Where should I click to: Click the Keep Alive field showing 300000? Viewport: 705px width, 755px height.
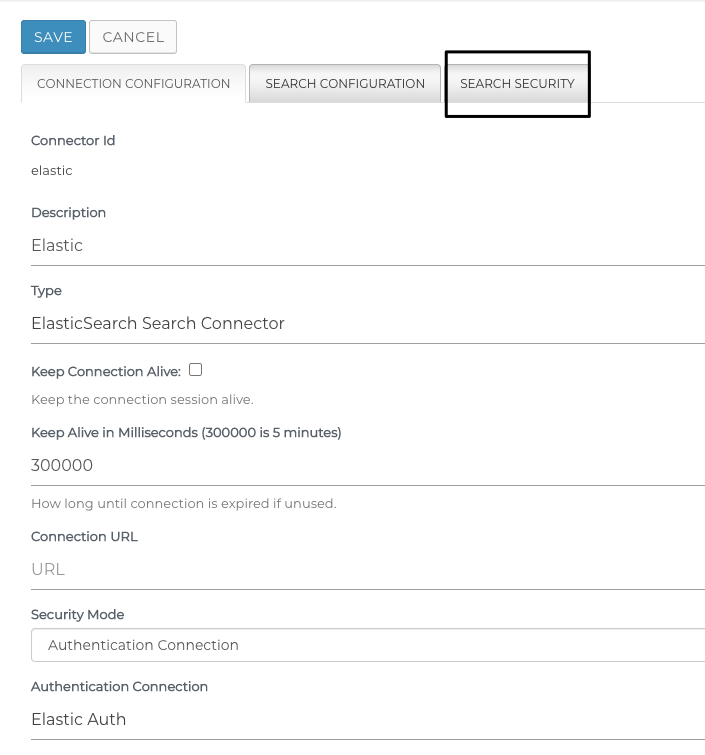[x=368, y=466]
